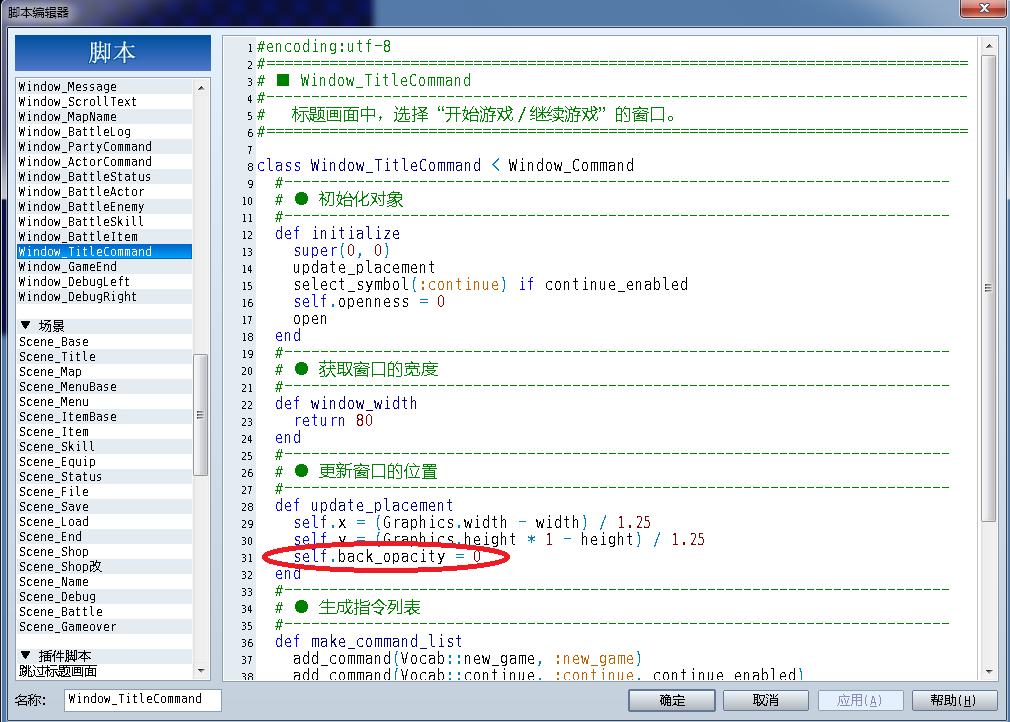
Task: Open the Scene_Debug script
Action: coord(104,596)
